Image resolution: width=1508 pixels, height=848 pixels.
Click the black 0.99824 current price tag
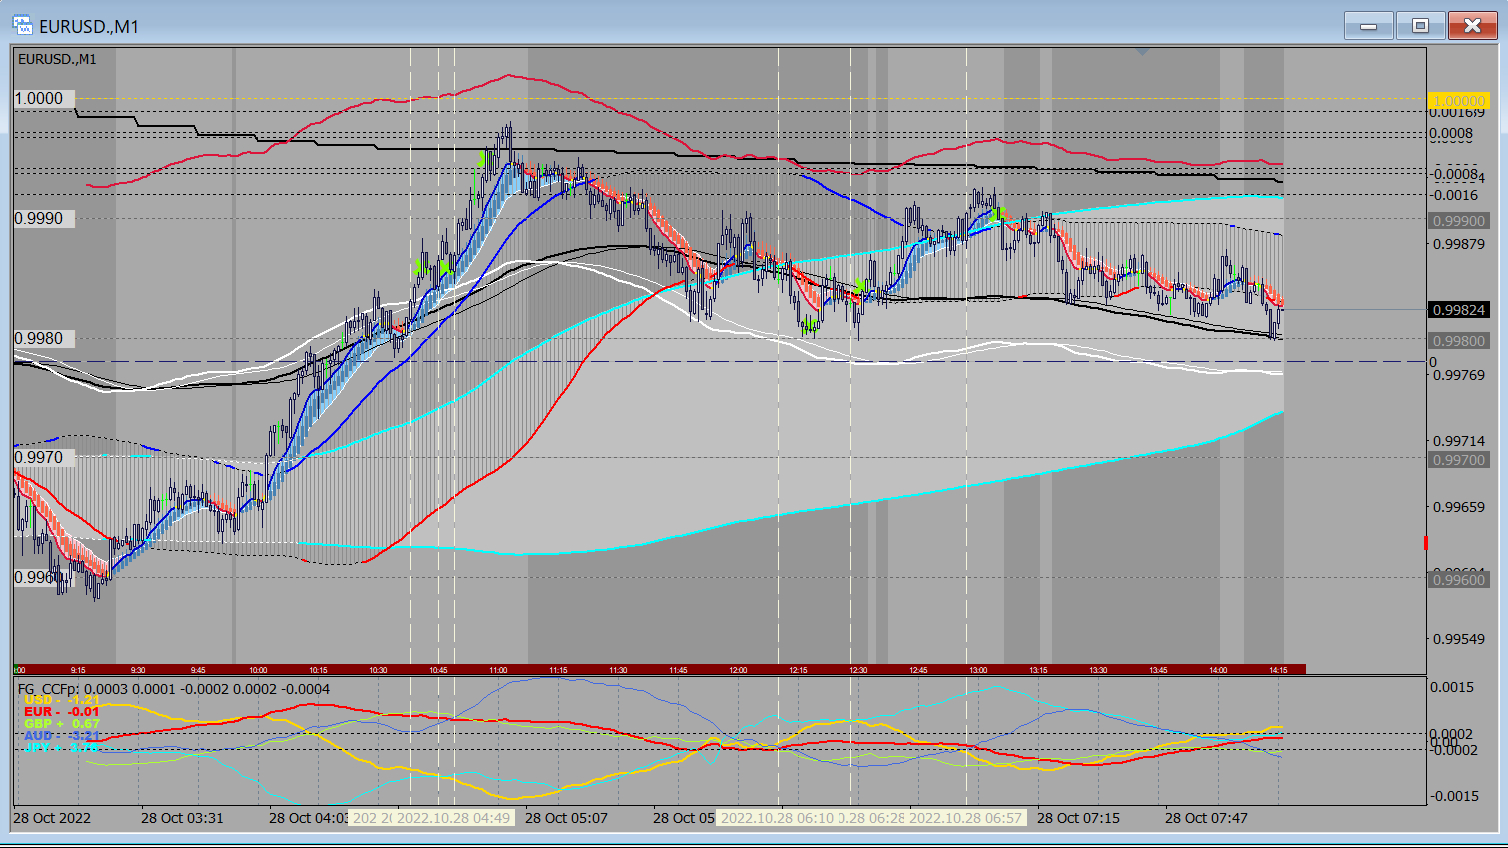tap(1458, 310)
